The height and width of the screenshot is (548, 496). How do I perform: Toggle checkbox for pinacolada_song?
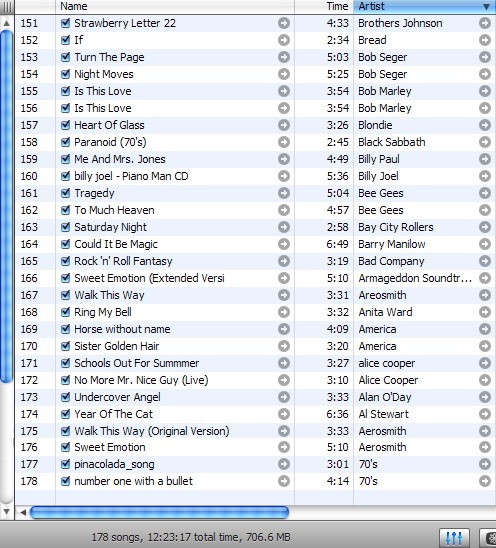(65, 464)
